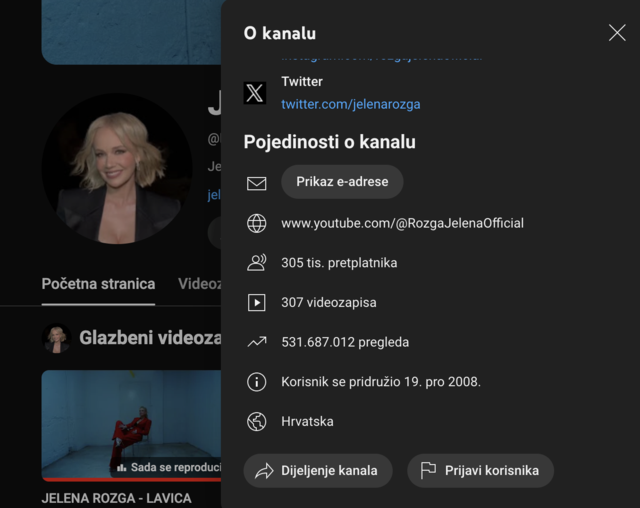
Task: Open the Glazbeni videozapisi section heading
Action: tap(150, 338)
